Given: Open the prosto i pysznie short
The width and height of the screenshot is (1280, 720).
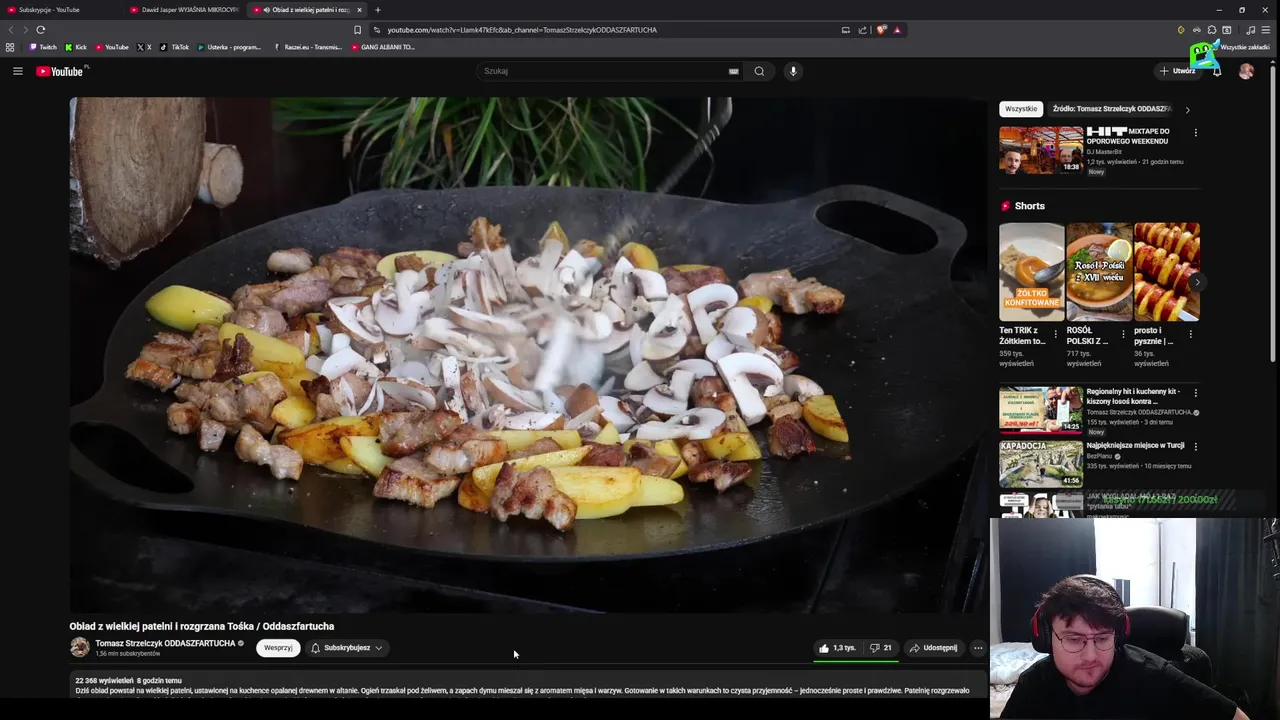Looking at the screenshot, I should coord(1167,272).
